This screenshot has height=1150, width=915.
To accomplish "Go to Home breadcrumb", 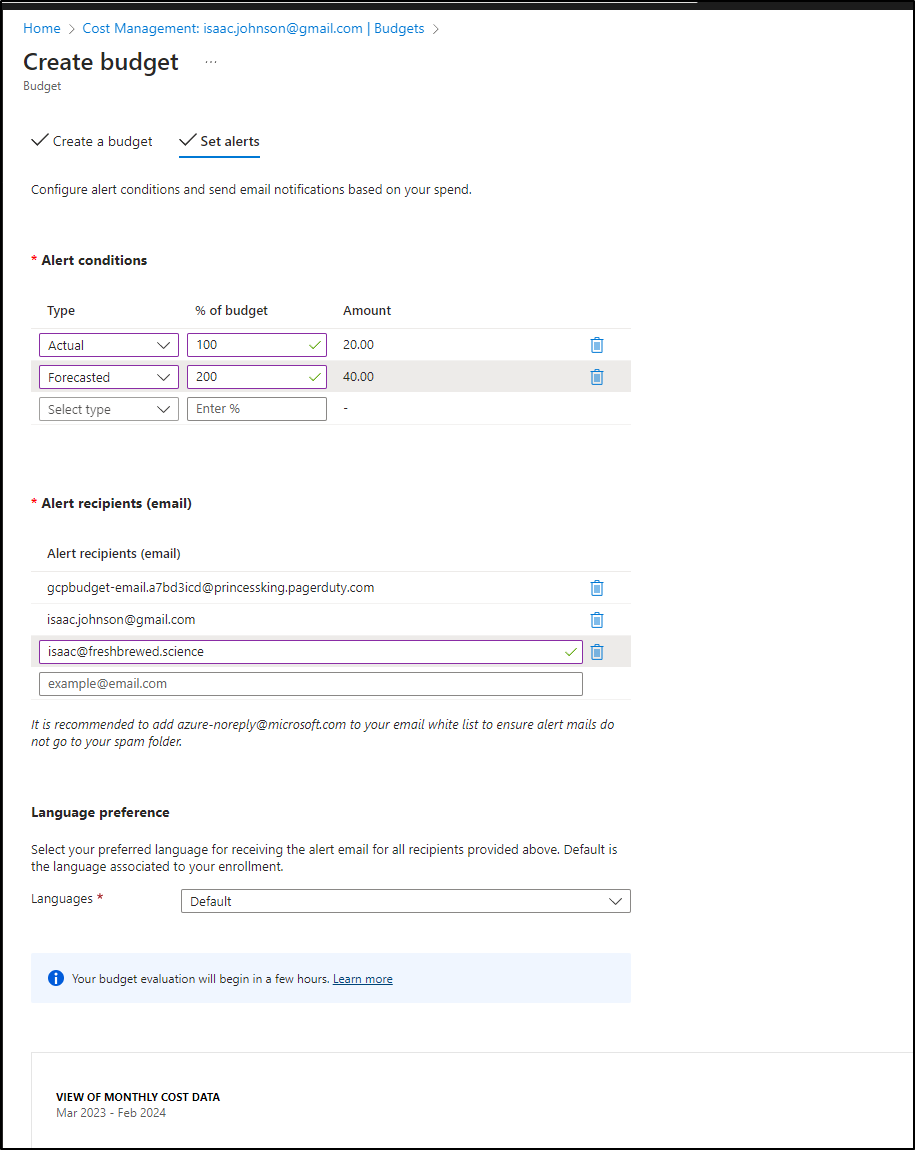I will click(x=42, y=29).
